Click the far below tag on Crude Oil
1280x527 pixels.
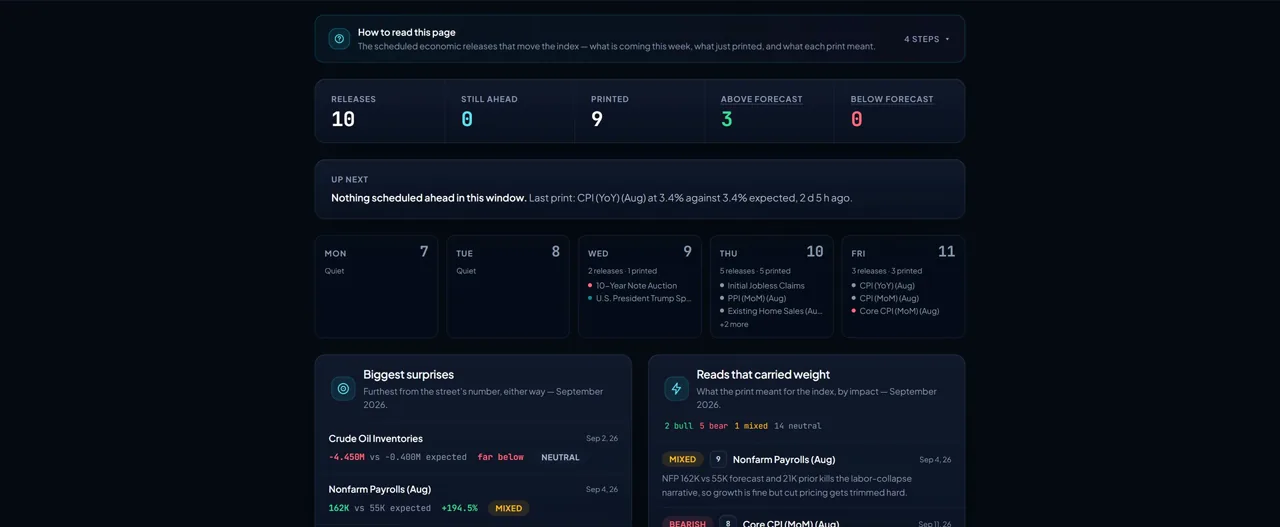[x=500, y=457]
